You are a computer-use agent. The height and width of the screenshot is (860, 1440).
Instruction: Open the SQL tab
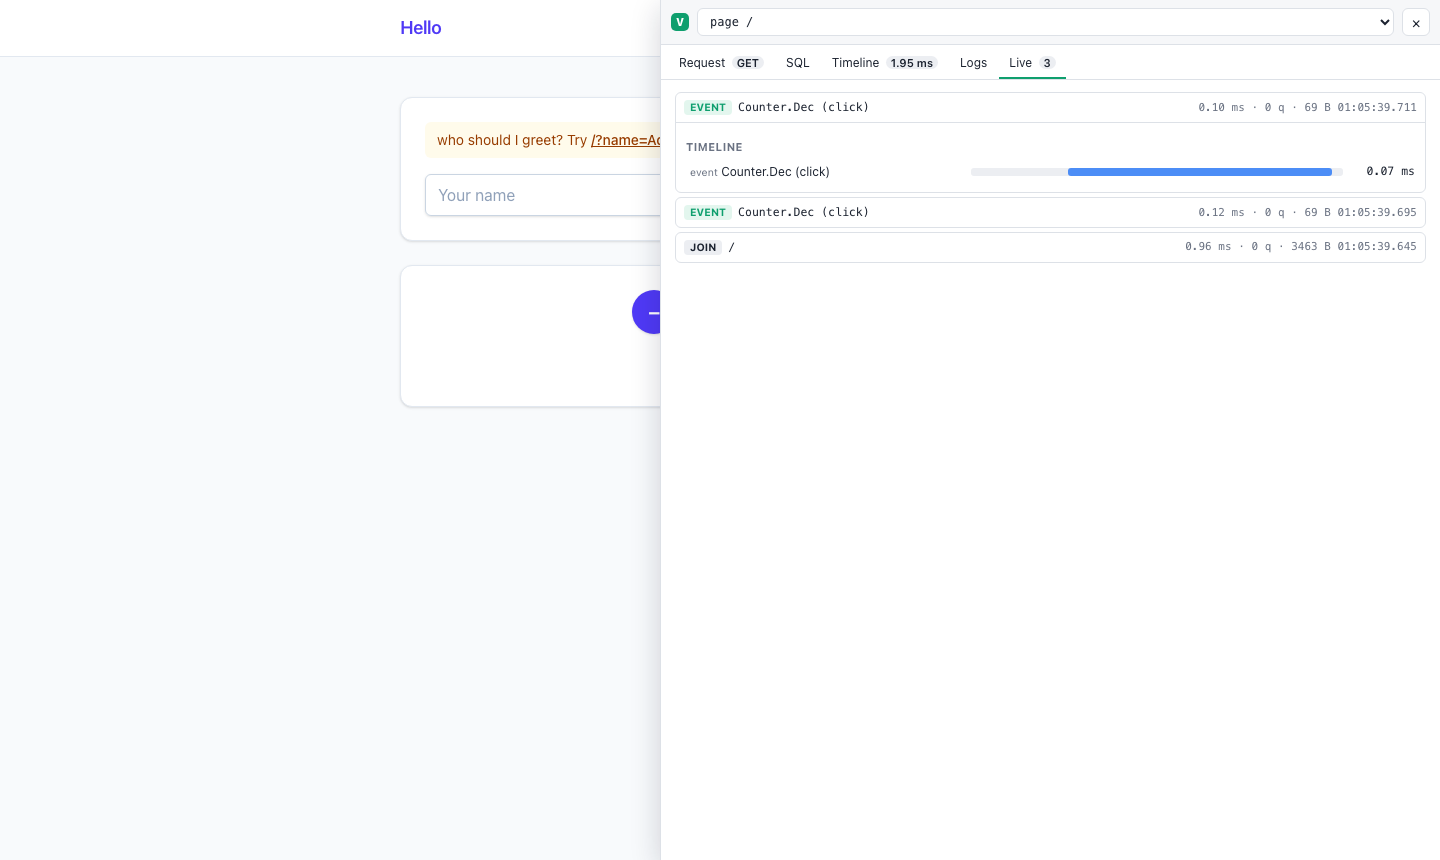pos(798,63)
